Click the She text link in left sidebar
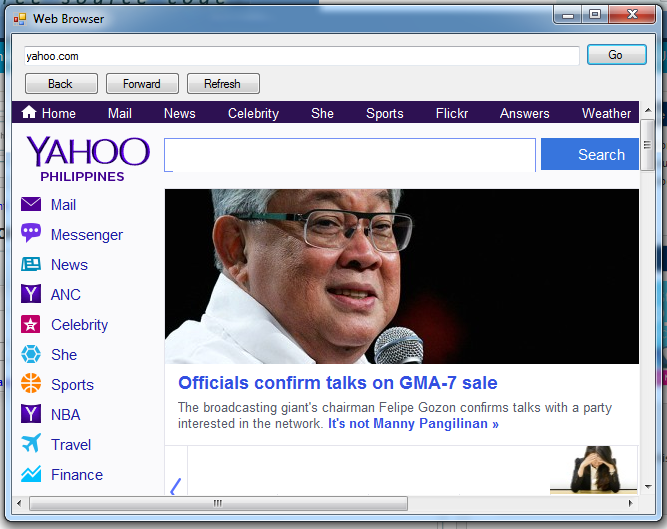Screen dimensions: 667x529 [x=64, y=355]
